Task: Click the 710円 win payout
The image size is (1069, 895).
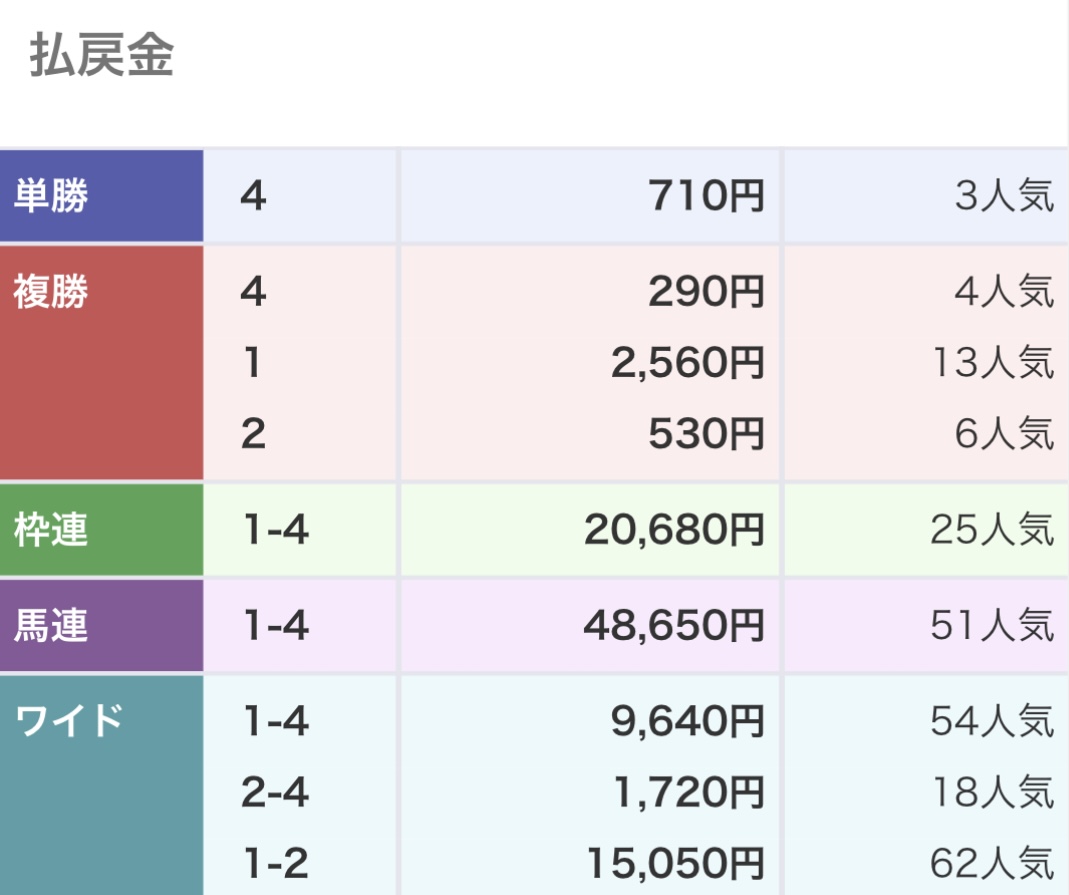Action: [x=706, y=196]
